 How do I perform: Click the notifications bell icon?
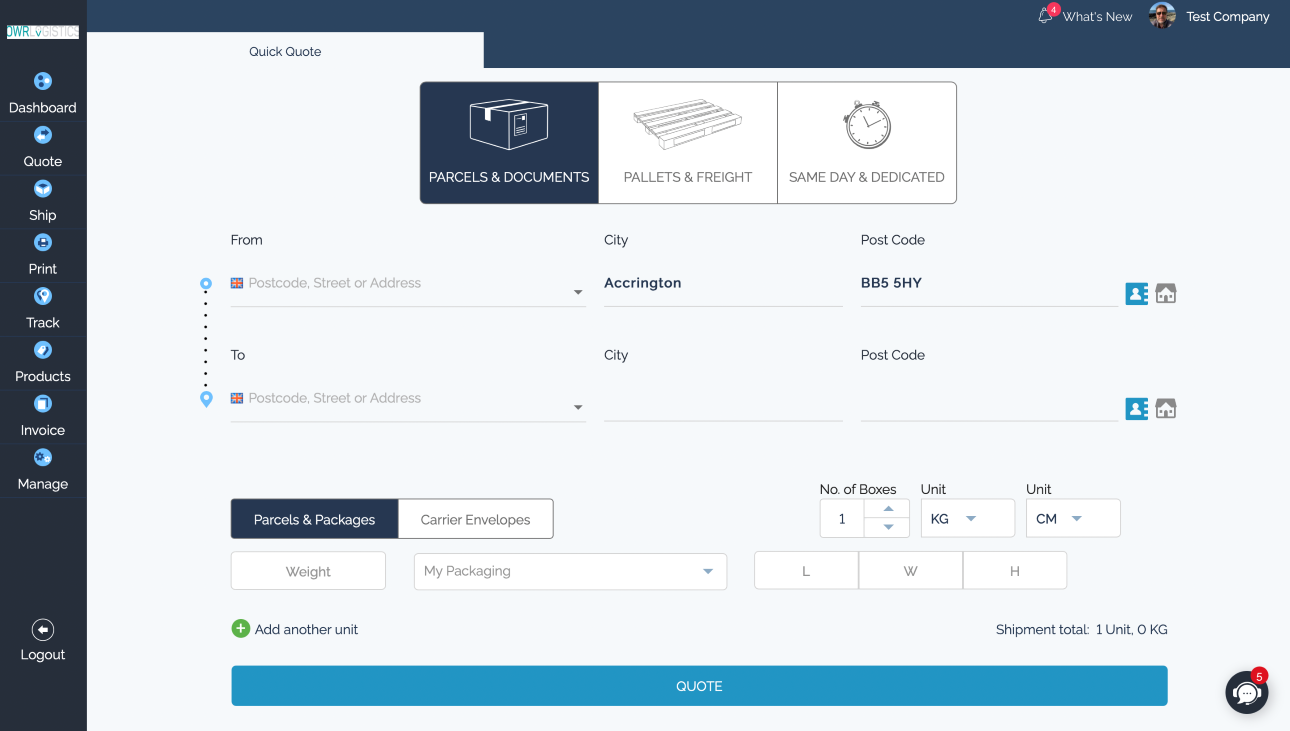click(1045, 16)
